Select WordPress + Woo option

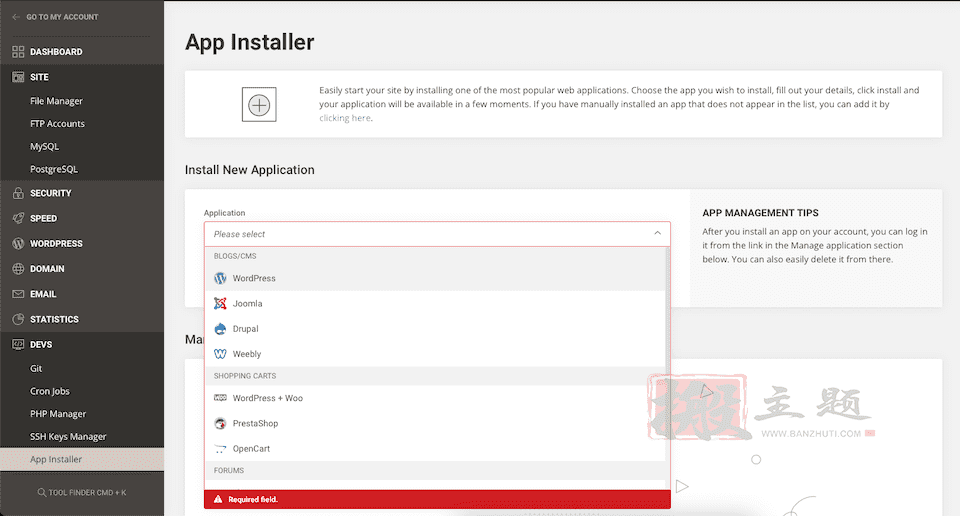(435, 398)
